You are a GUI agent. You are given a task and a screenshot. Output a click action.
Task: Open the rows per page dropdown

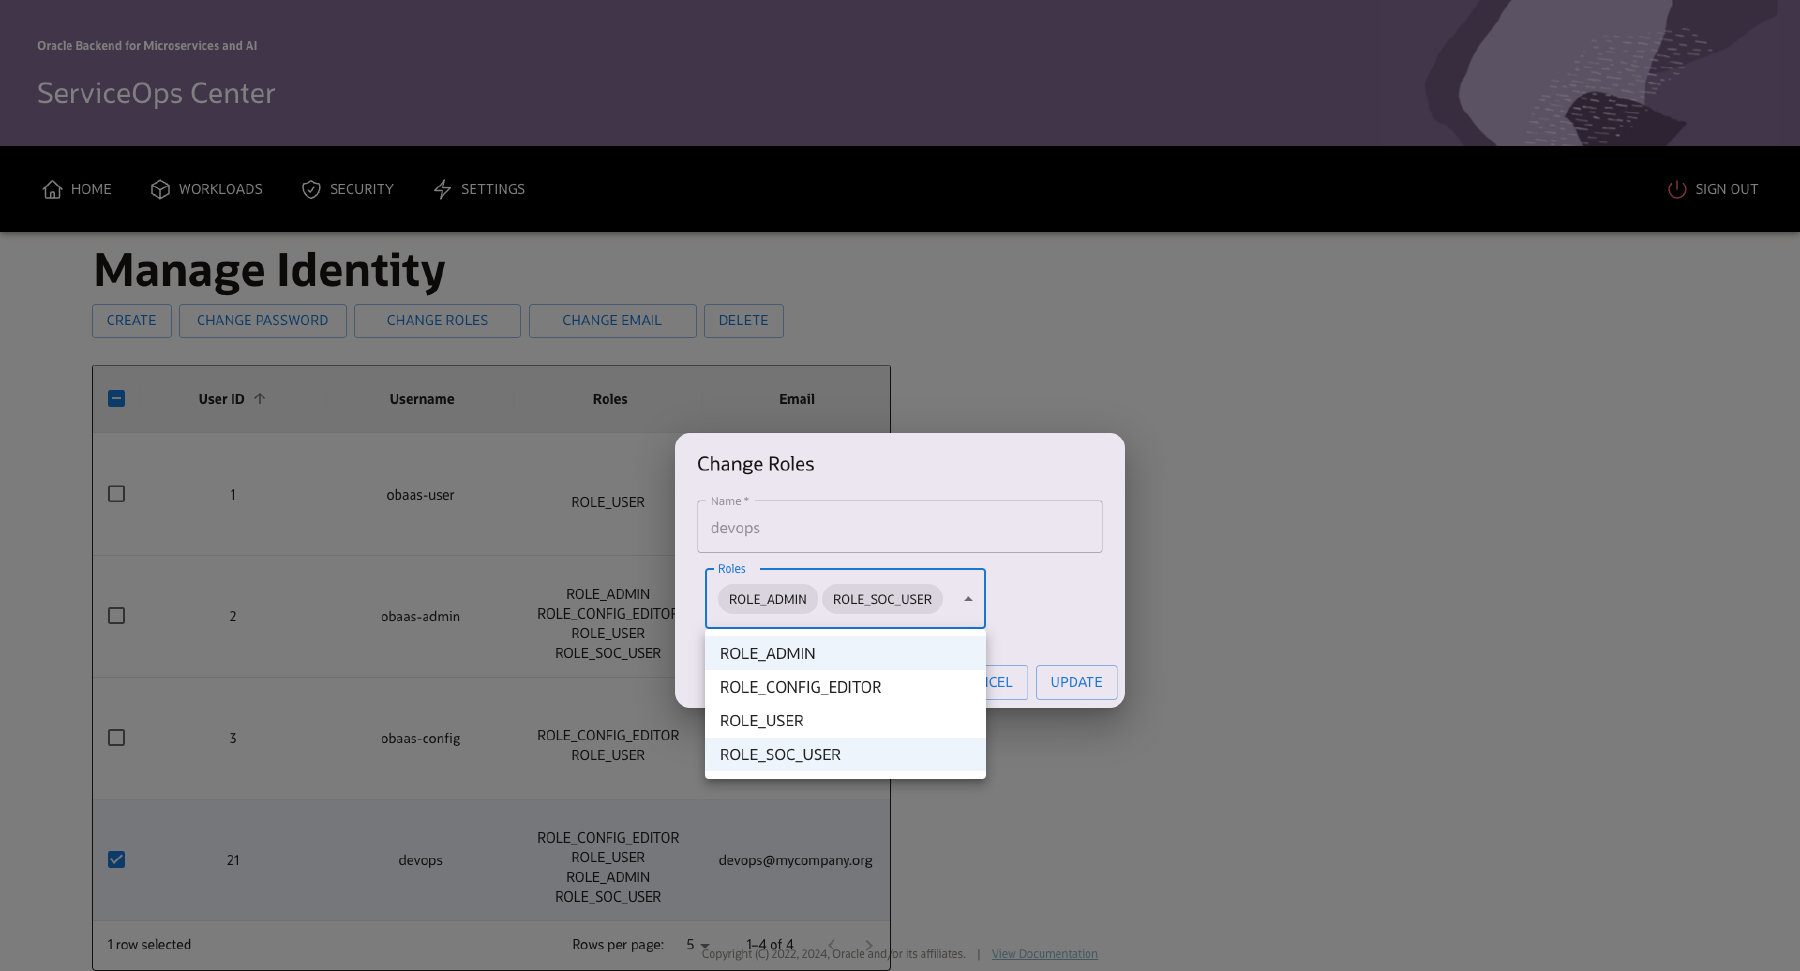coord(698,945)
